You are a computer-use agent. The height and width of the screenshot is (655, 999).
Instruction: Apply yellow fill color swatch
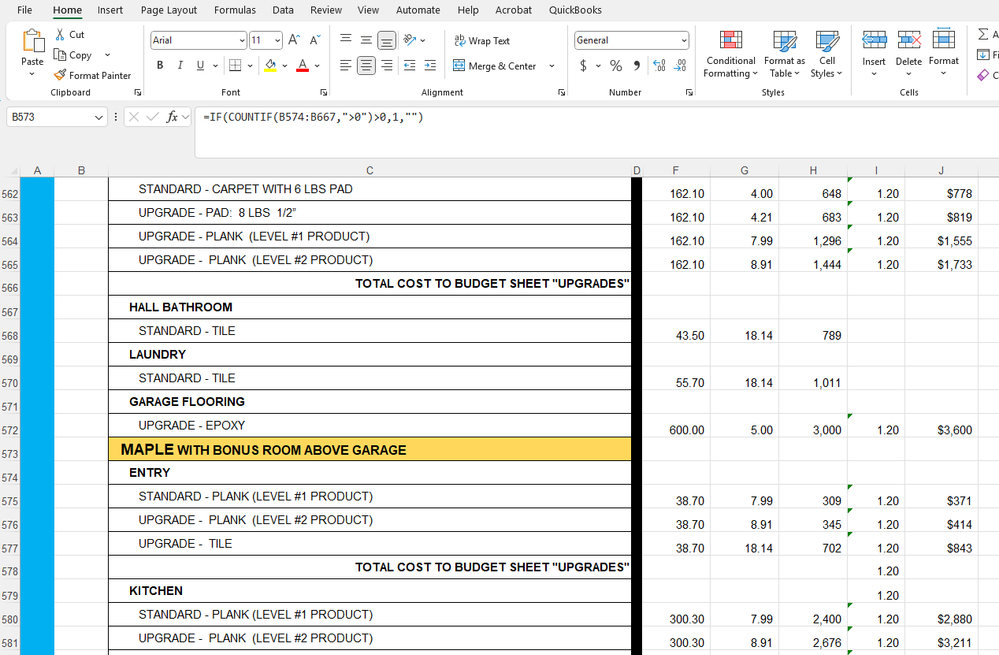pyautogui.click(x=270, y=66)
